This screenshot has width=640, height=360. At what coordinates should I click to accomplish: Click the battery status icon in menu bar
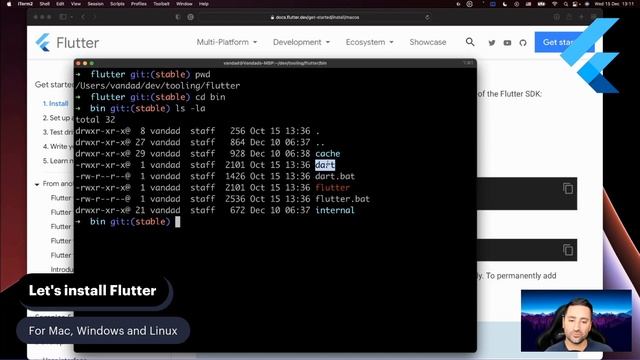coord(542,4)
